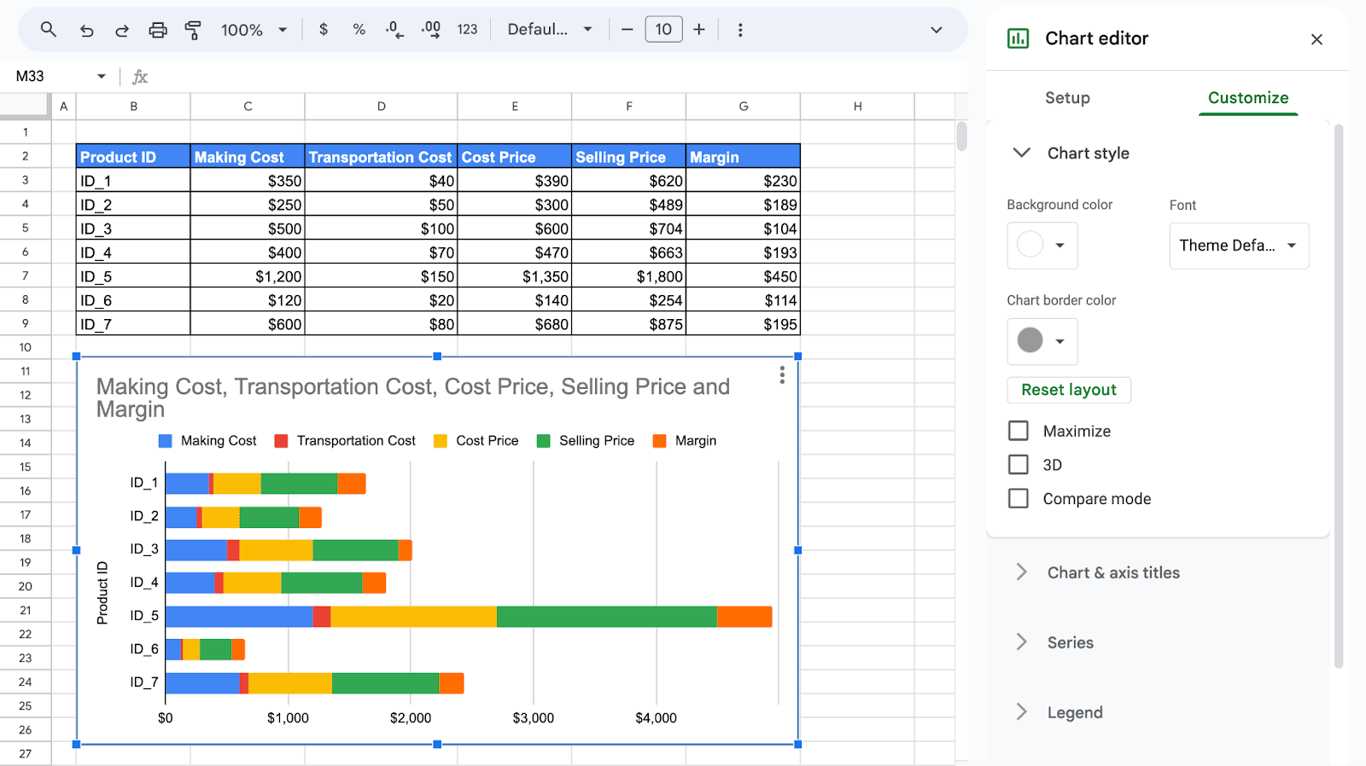Viewport: 1366px width, 766px height.
Task: Activate the paint format tool
Action: coord(193,30)
